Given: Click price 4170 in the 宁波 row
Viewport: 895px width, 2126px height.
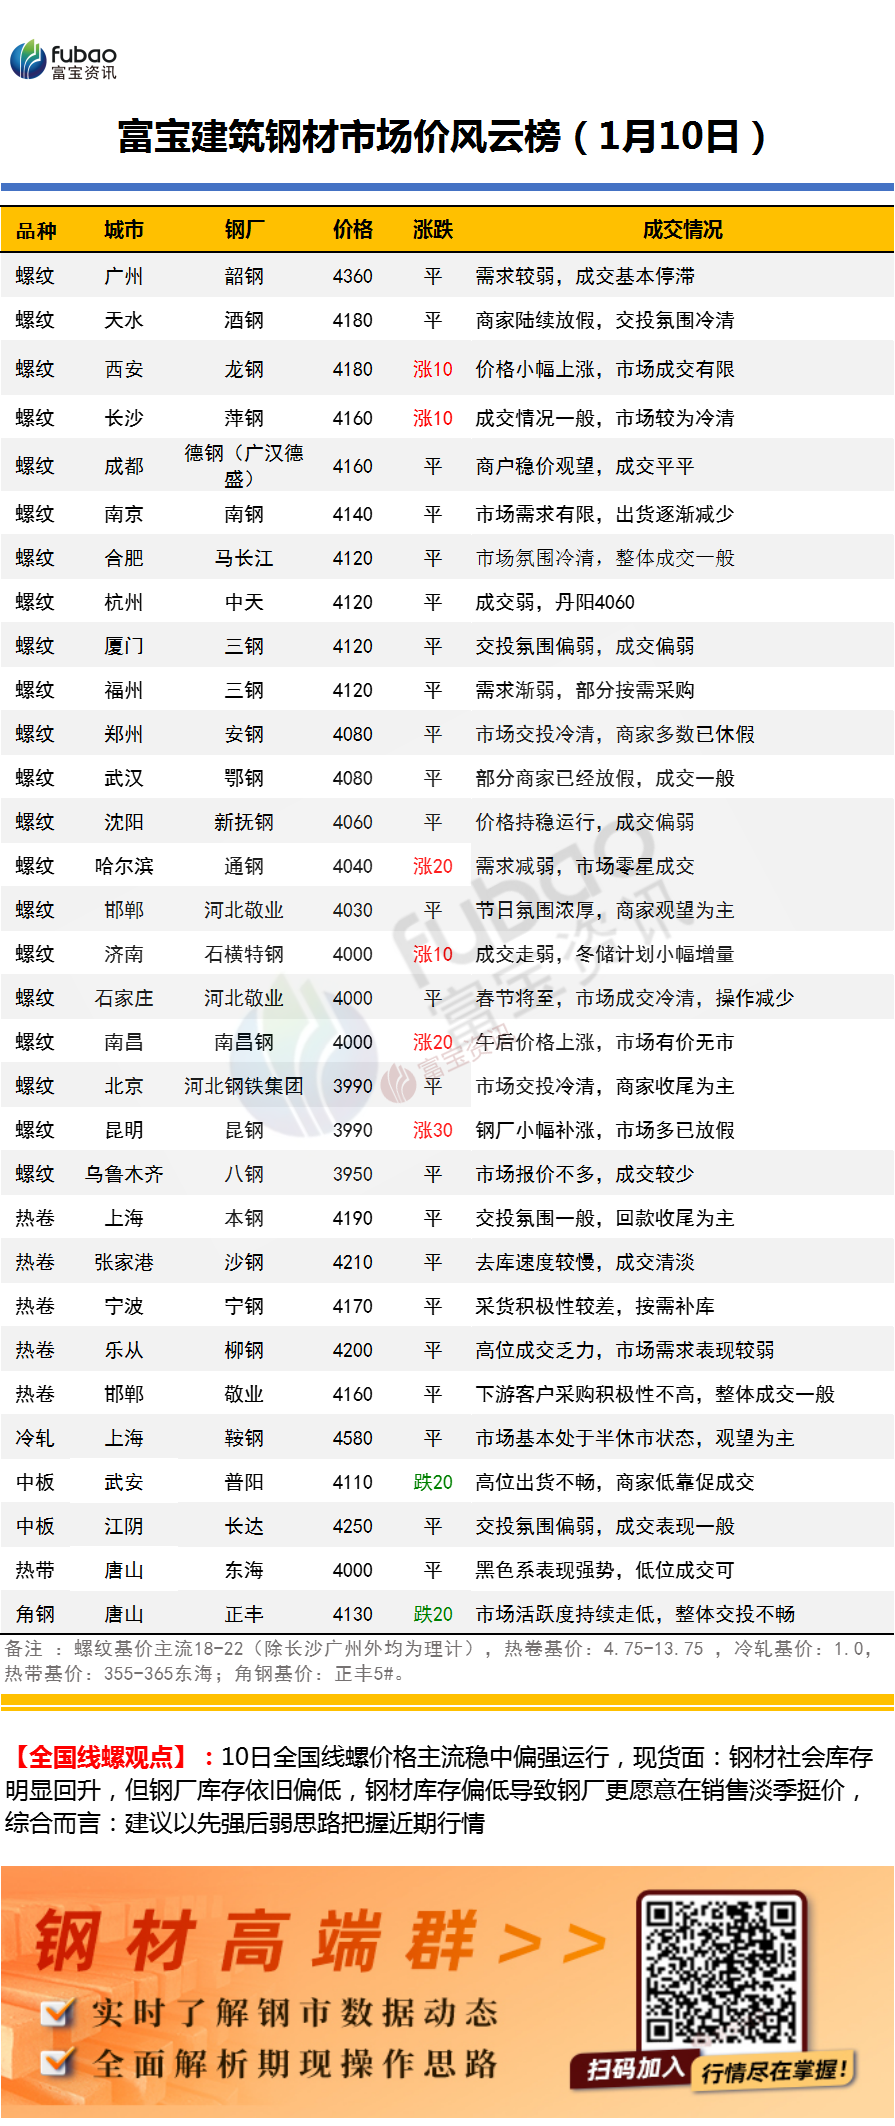Looking at the screenshot, I should coord(352,1306).
